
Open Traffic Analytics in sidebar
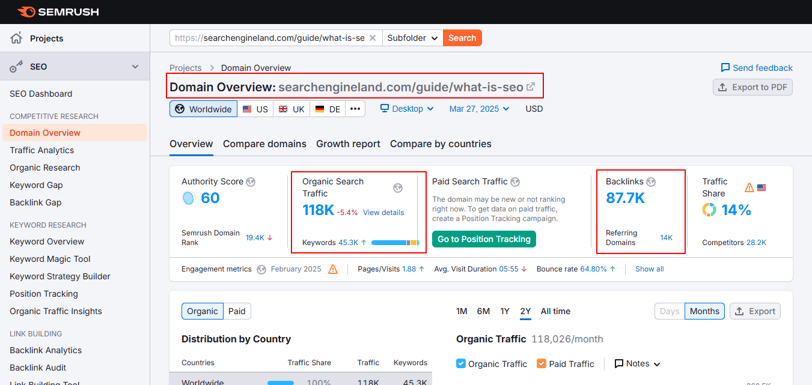coord(41,150)
